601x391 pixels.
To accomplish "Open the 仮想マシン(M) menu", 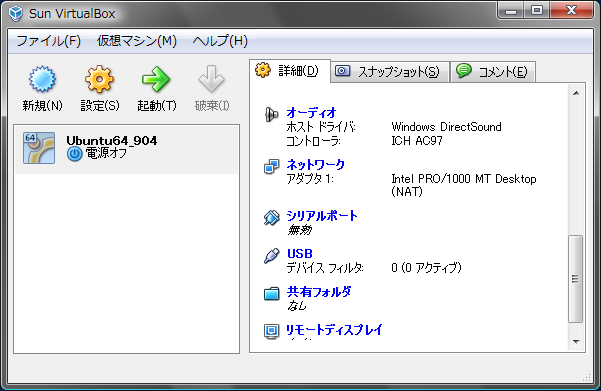I will coord(137,41).
